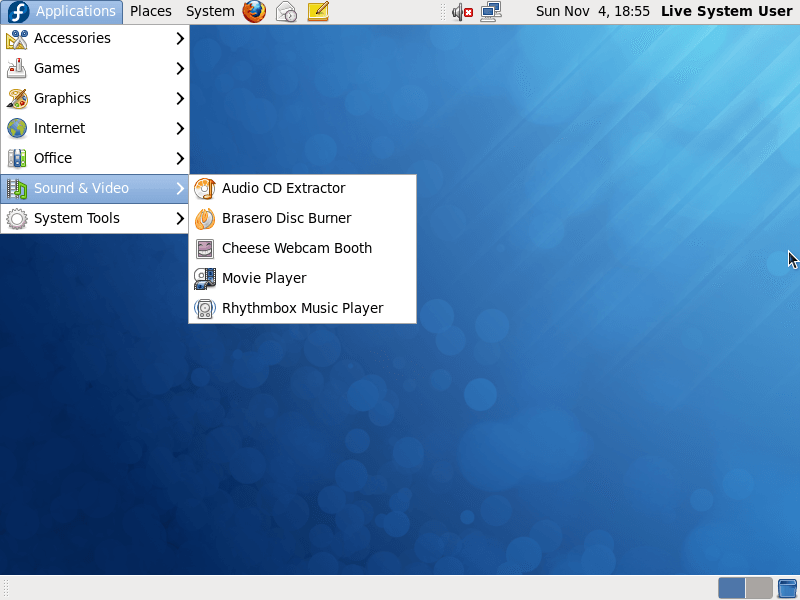Click the muted volume speaker icon
Screen dimensions: 800x600
pyautogui.click(x=462, y=12)
